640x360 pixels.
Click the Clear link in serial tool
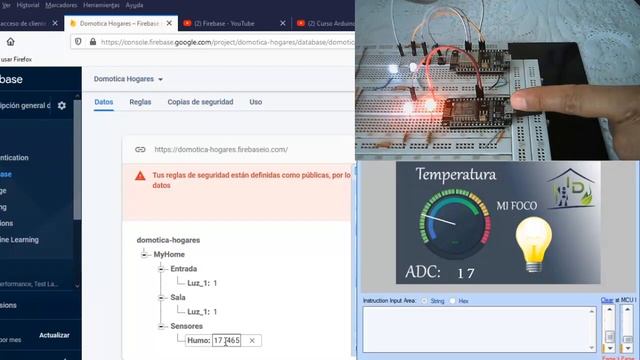pyautogui.click(x=607, y=300)
